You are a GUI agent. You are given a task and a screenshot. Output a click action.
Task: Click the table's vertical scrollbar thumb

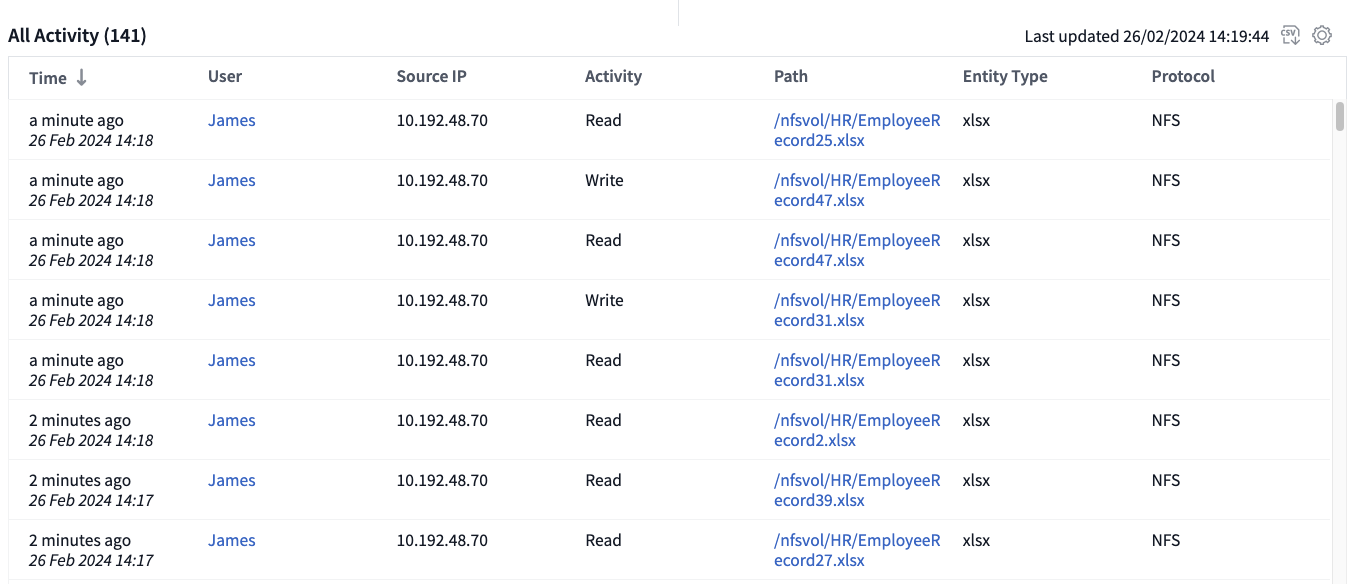point(1340,116)
